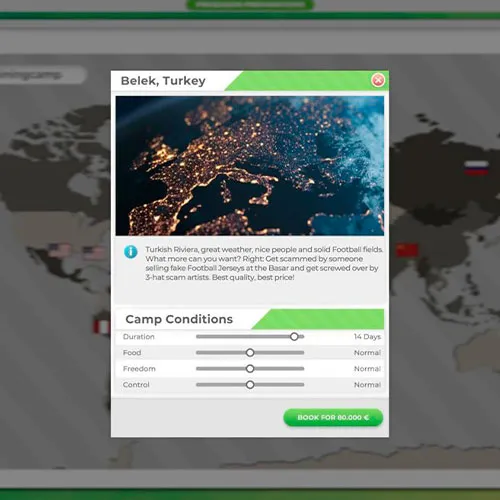Screen dimensions: 500x500
Task: Click the Belek, Turkey title text
Action: (x=163, y=81)
